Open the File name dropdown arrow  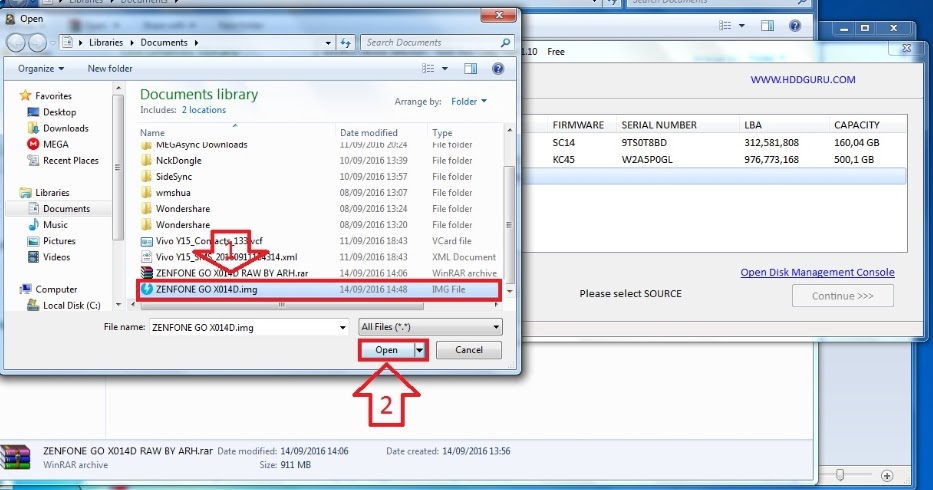pos(343,327)
